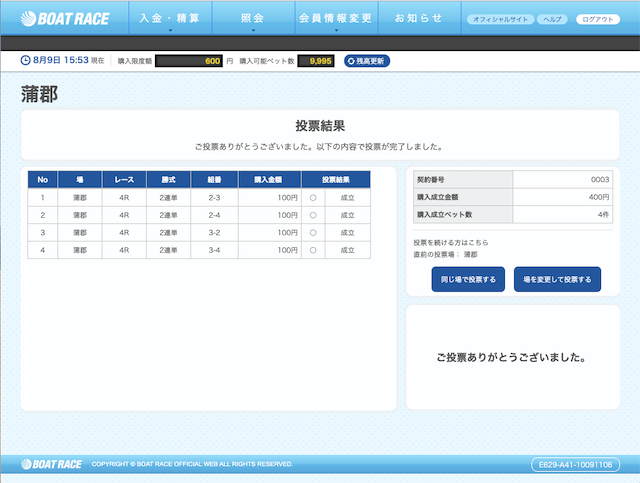
Task: Click the No column header
Action: pos(42,180)
